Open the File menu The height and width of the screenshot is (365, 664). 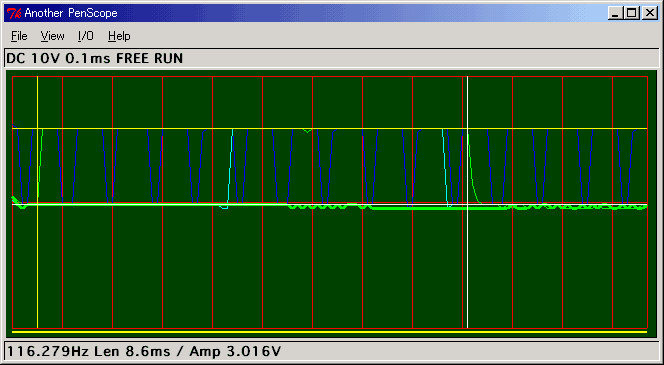click(x=19, y=36)
